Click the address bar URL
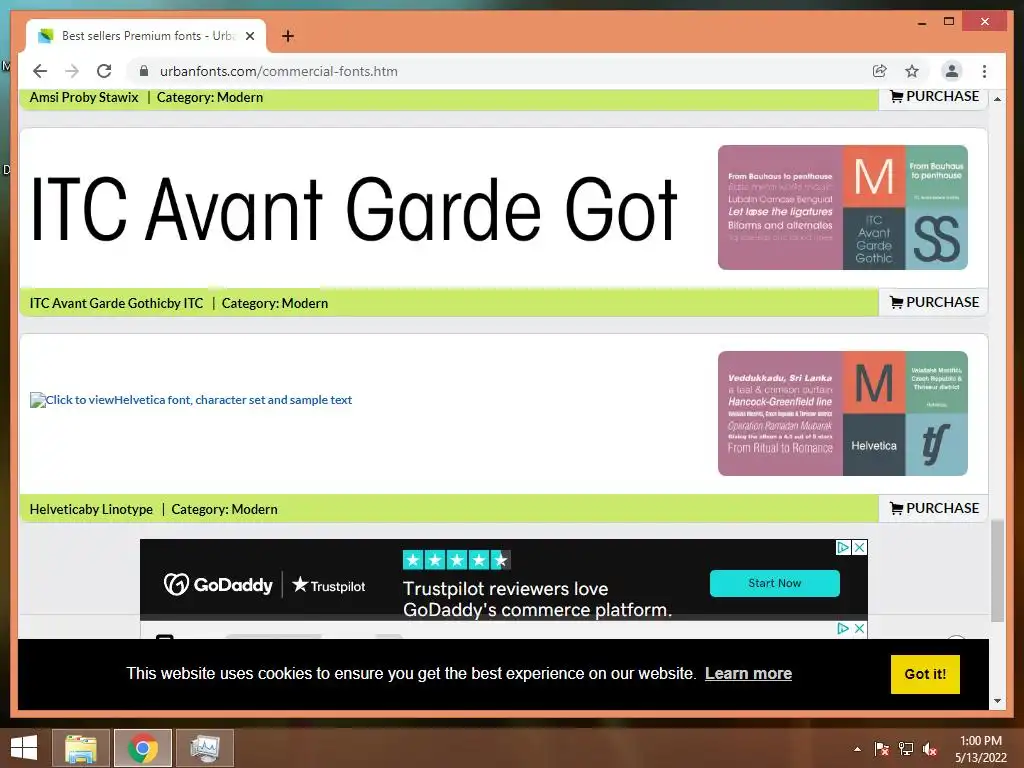This screenshot has width=1024, height=768. 279,71
